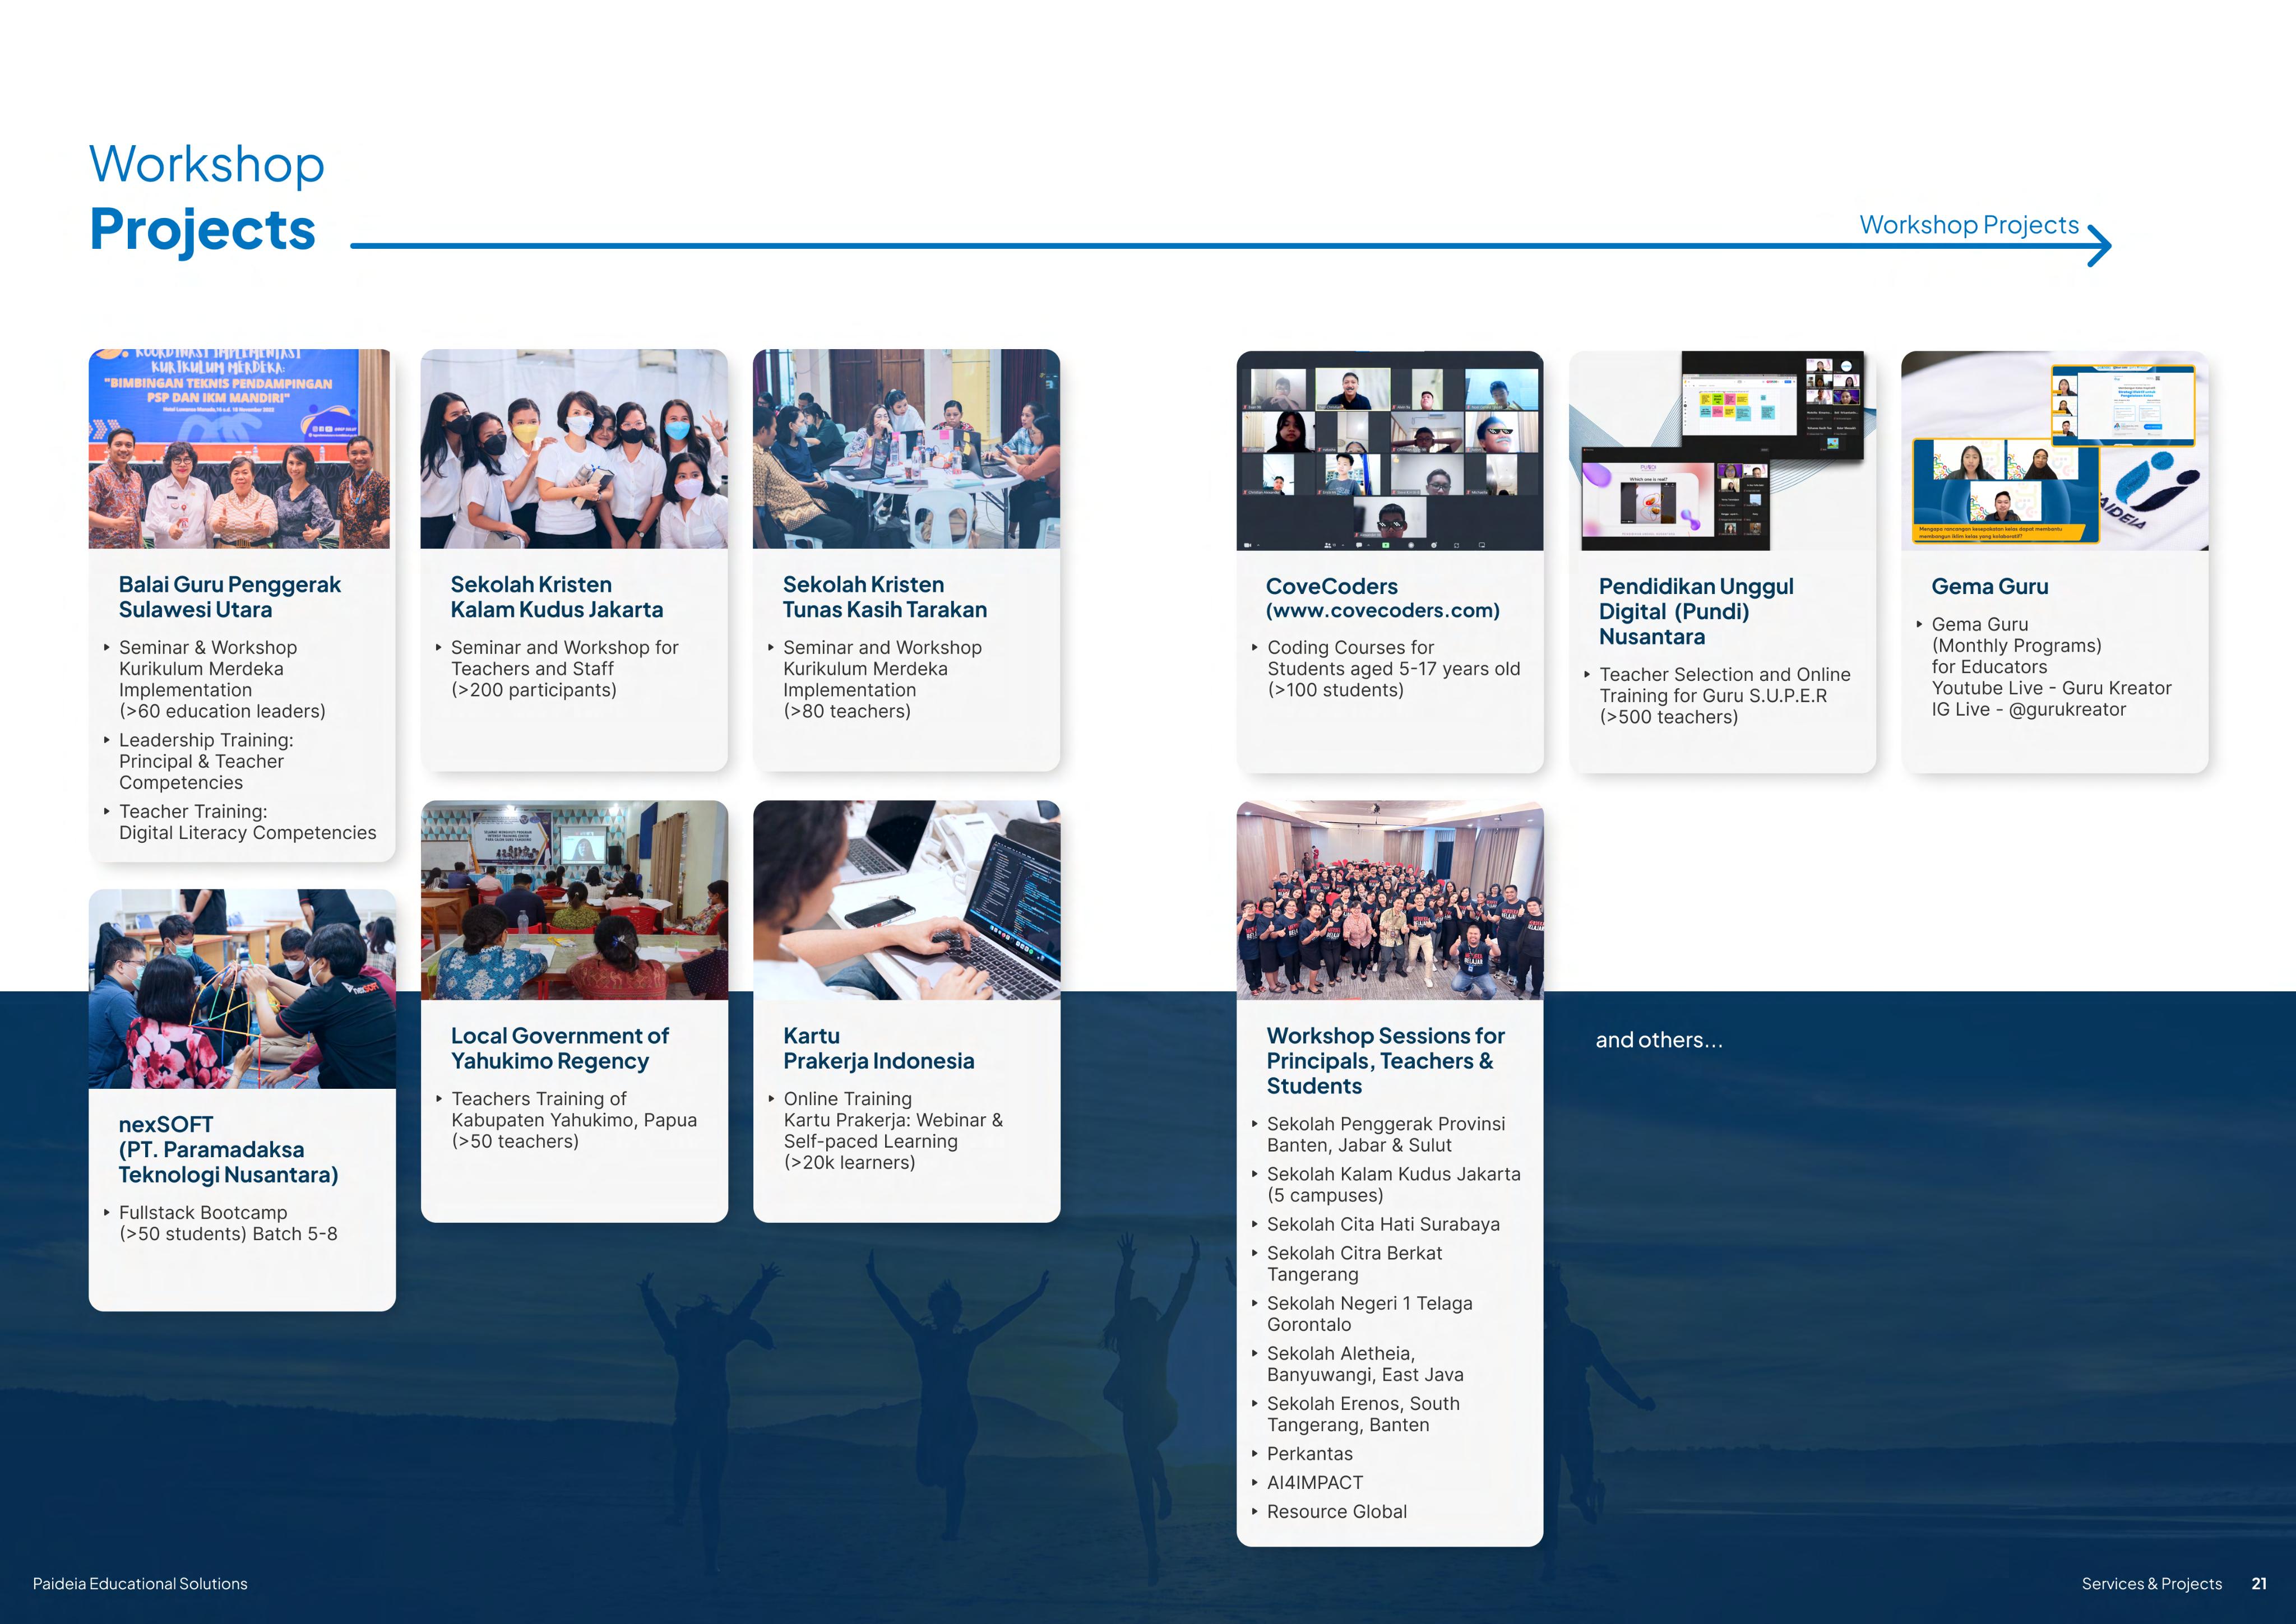Select the Workshop Projects header label

click(1969, 225)
